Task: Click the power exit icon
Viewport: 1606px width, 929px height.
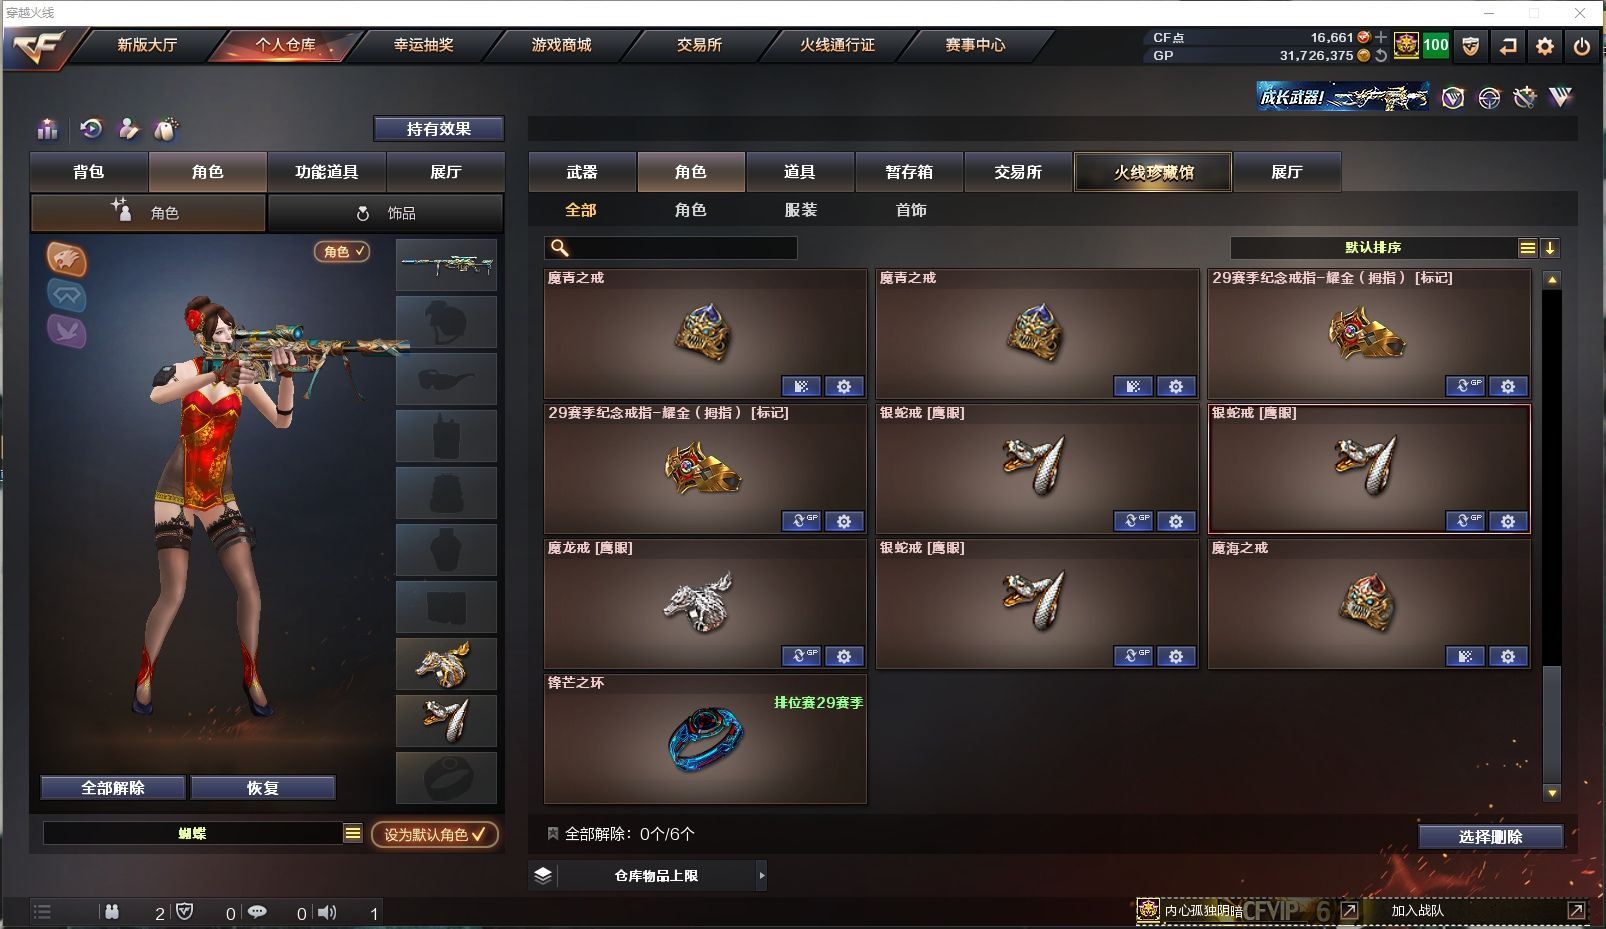Action: point(1582,46)
